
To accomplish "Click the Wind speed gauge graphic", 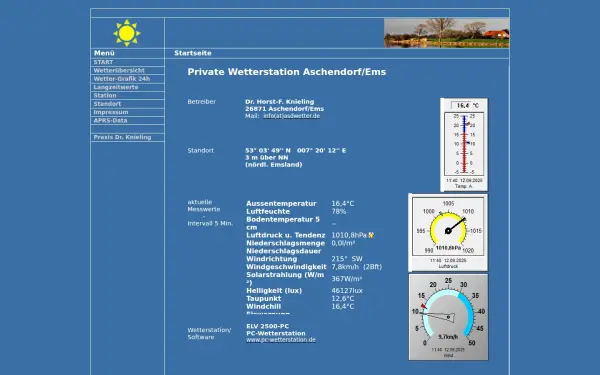I will click(x=448, y=317).
